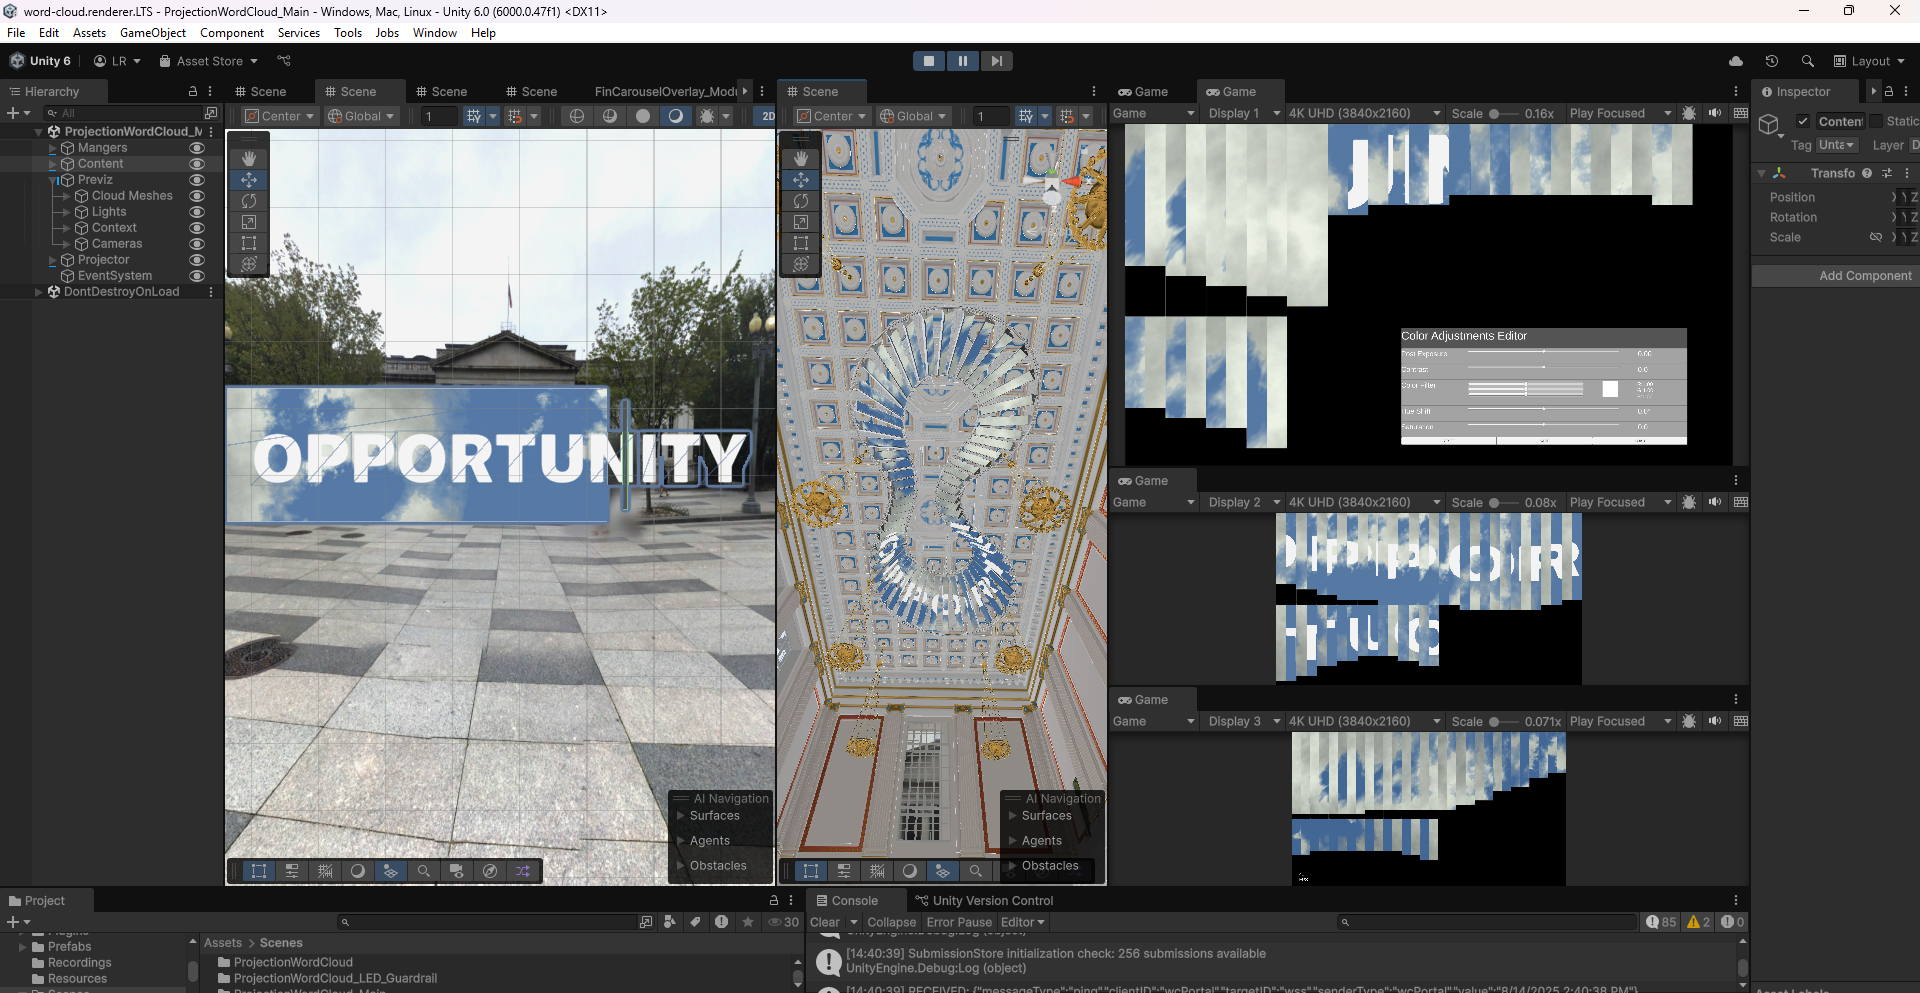This screenshot has height=993, width=1920.
Task: Select the Hand tool in right Scene view
Action: 801,158
